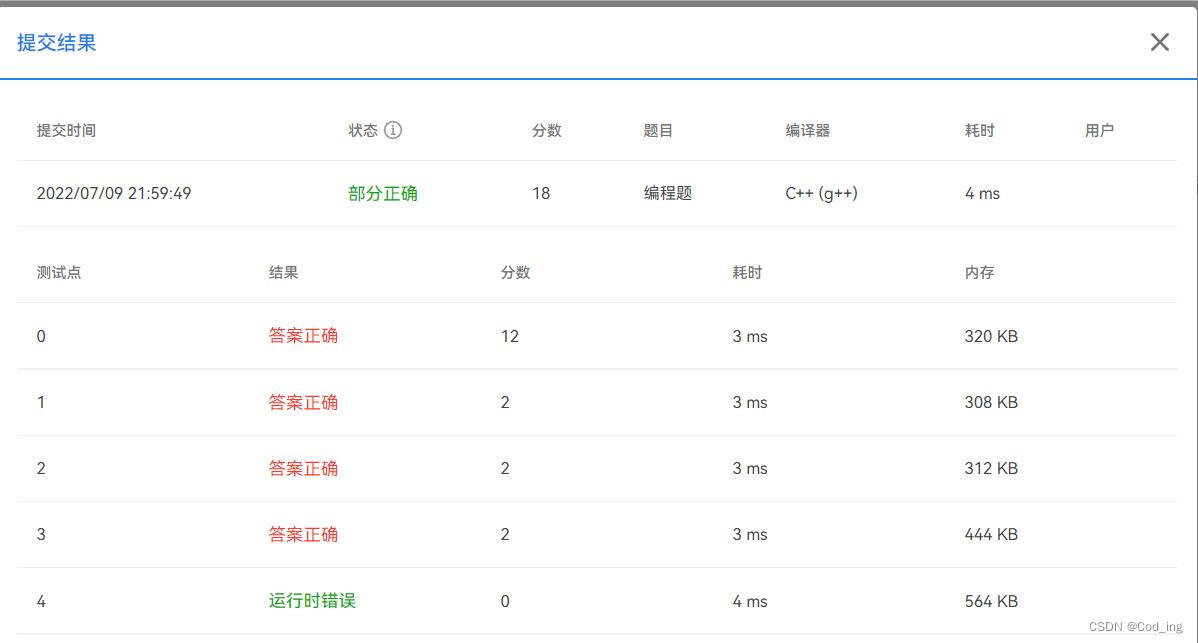1198x643 pixels.
Task: Select the 提交时间 column header
Action: coord(66,131)
